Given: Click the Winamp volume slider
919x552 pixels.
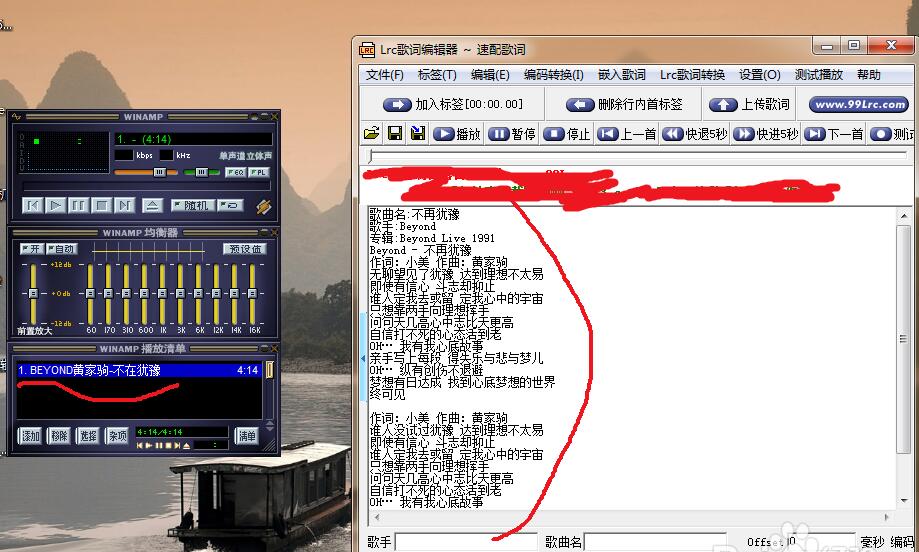Looking at the screenshot, I should coord(146,172).
